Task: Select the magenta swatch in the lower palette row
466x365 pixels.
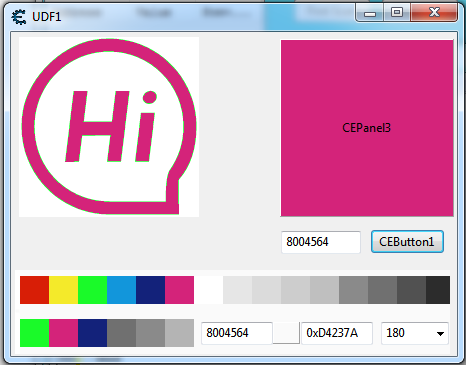Action: (63, 333)
